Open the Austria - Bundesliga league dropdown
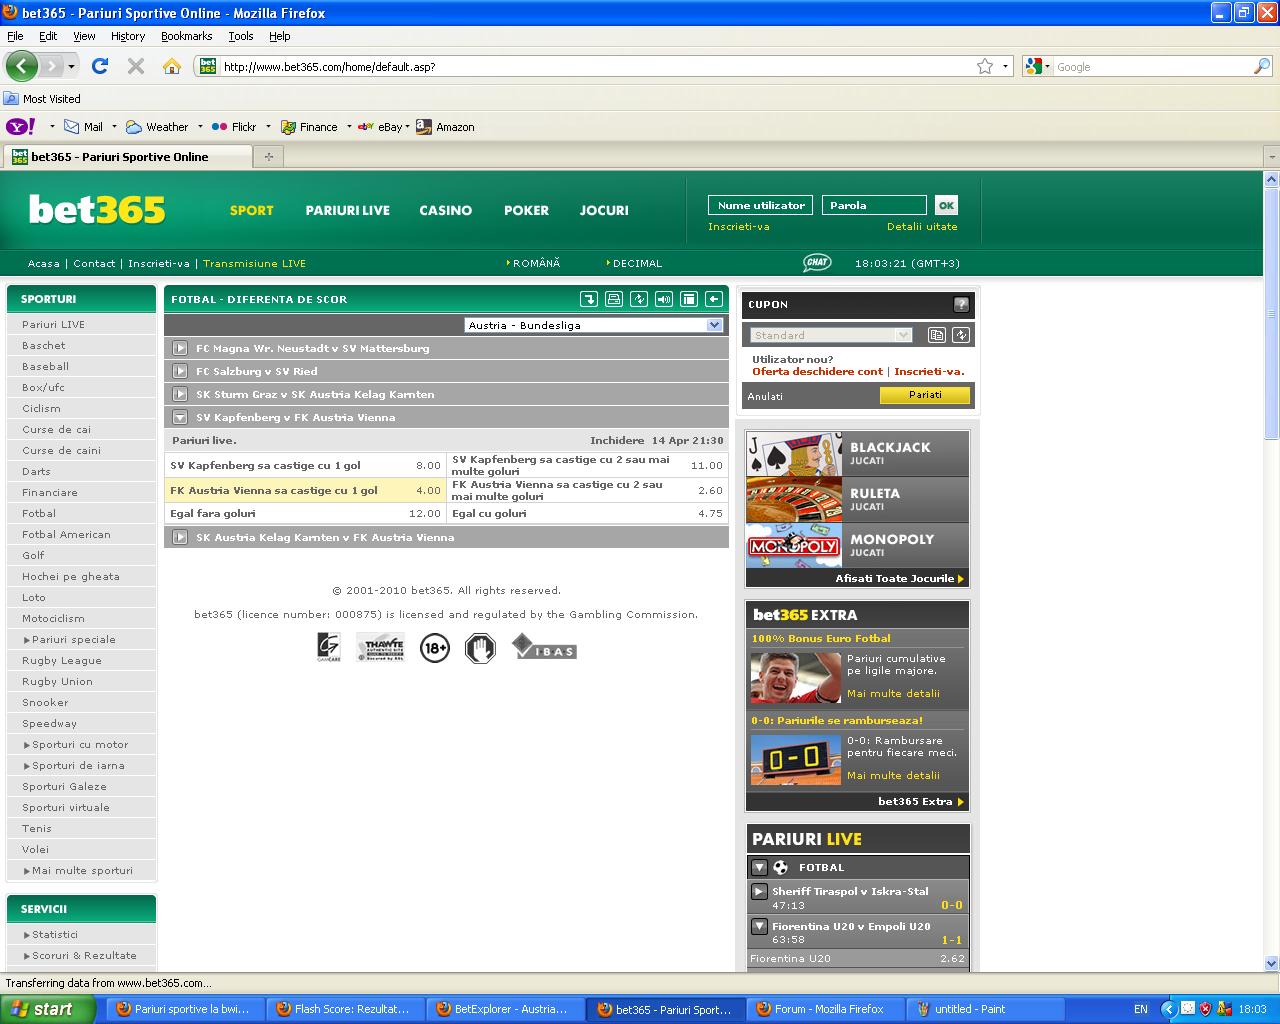This screenshot has width=1280, height=1024. (x=594, y=325)
